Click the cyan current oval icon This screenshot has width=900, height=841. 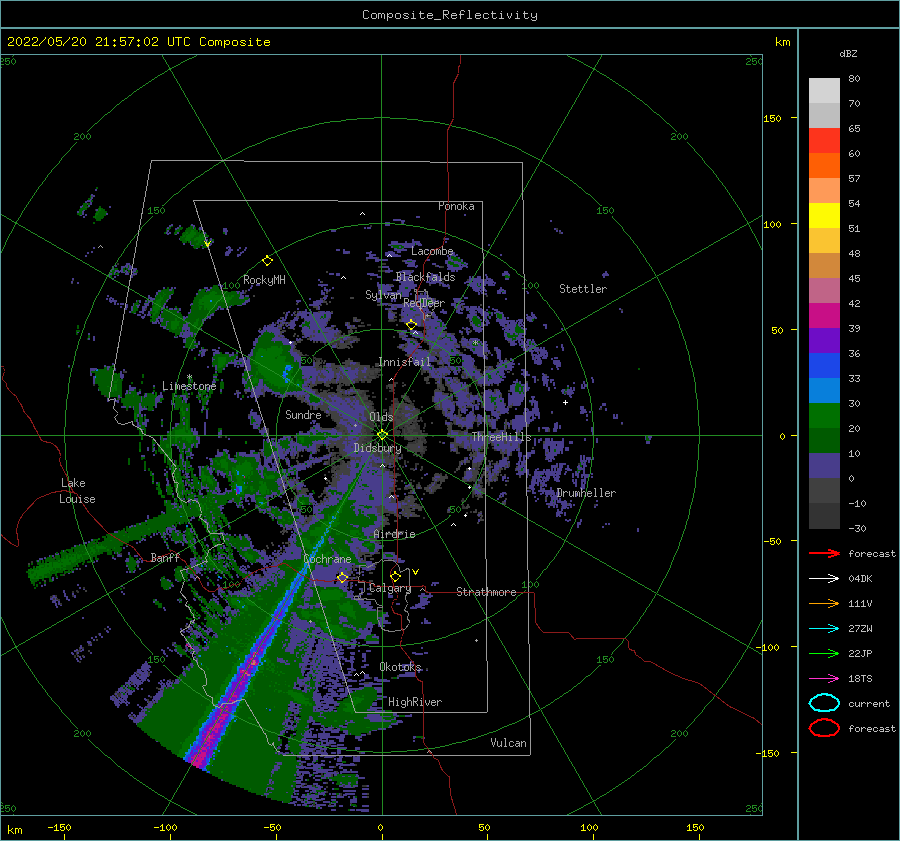coord(824,703)
